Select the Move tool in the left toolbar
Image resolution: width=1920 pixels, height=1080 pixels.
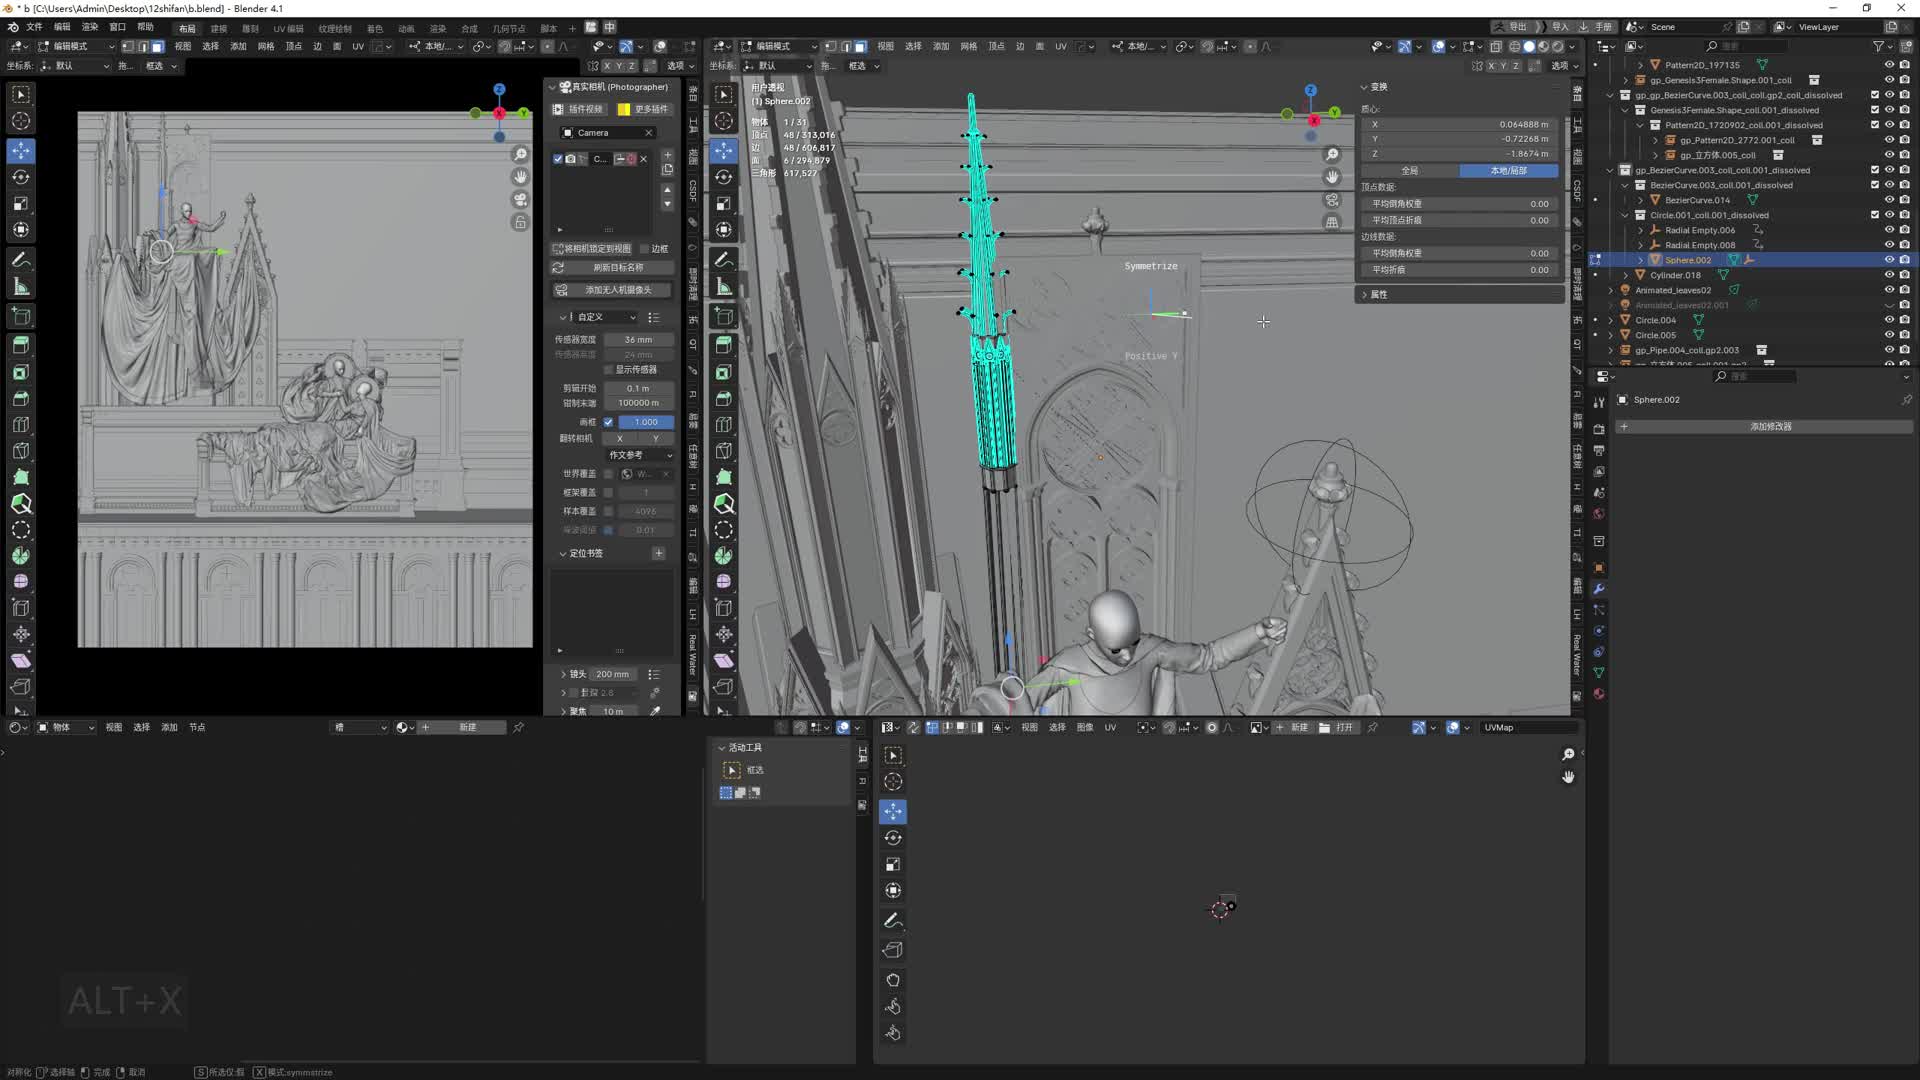tap(21, 150)
